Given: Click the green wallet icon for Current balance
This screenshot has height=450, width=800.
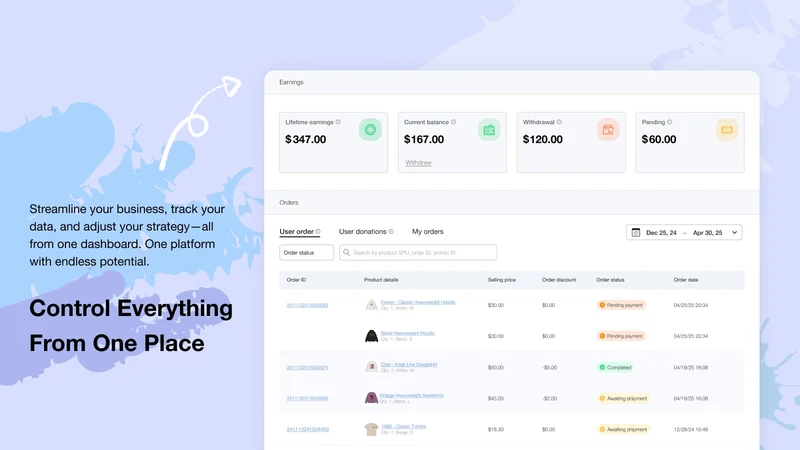Looking at the screenshot, I should pyautogui.click(x=489, y=130).
